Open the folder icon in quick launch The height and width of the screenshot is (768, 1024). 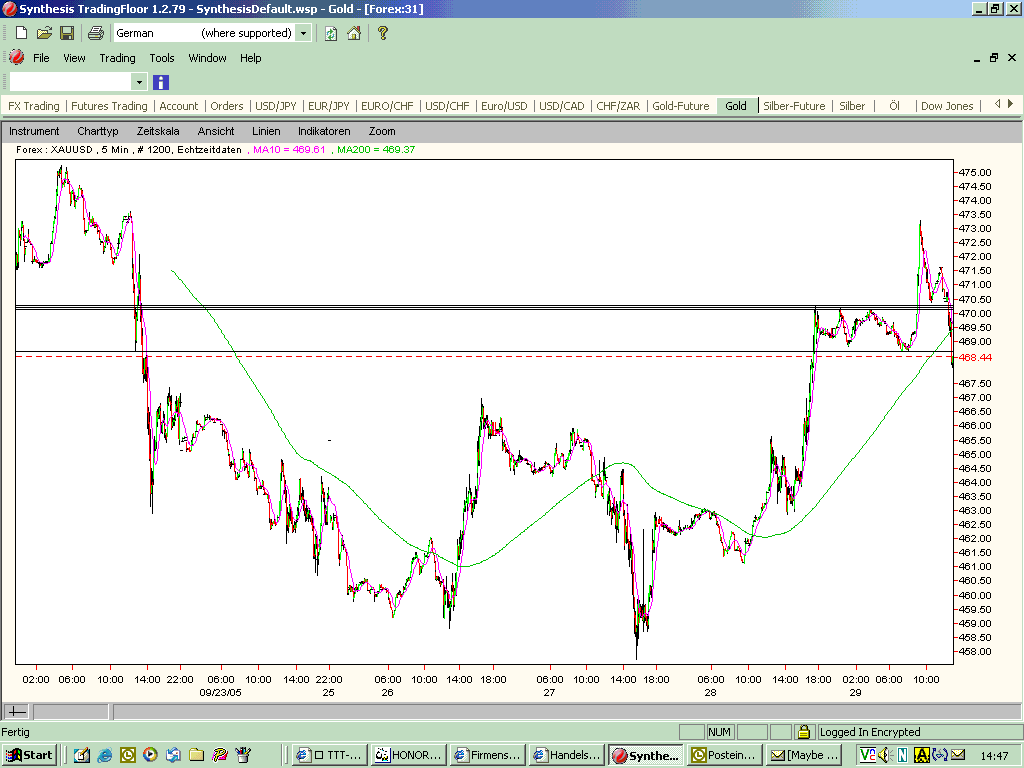(196, 755)
